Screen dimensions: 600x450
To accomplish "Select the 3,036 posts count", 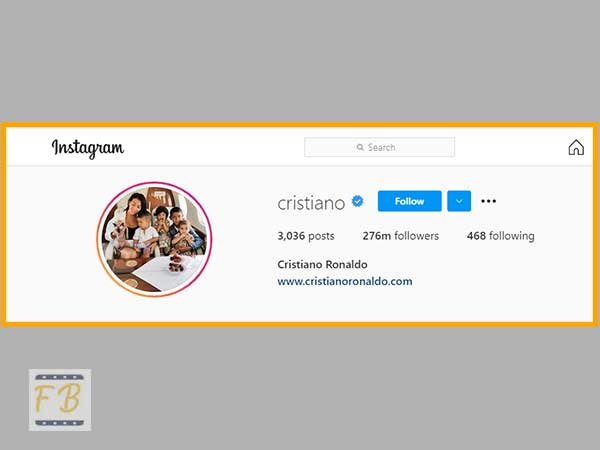I will 306,236.
